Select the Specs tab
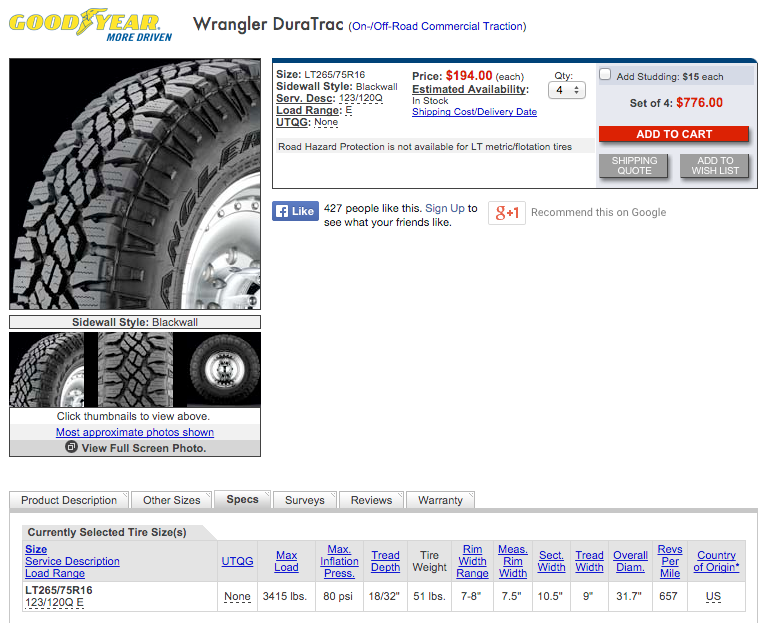Screen dimensions: 783x623 [242, 499]
